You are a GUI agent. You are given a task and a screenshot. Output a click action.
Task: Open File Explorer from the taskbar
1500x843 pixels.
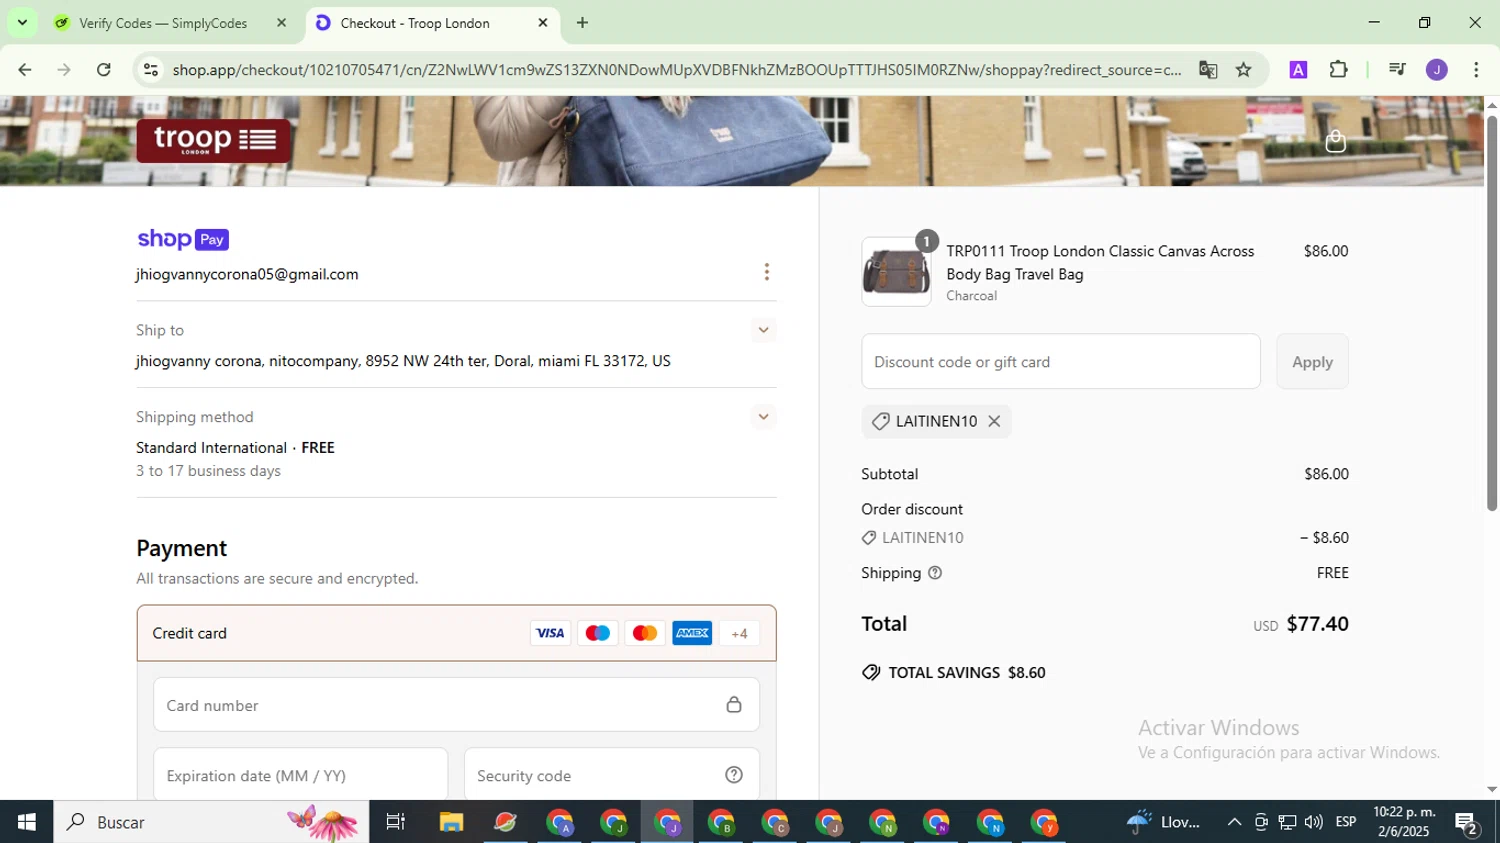coord(451,822)
